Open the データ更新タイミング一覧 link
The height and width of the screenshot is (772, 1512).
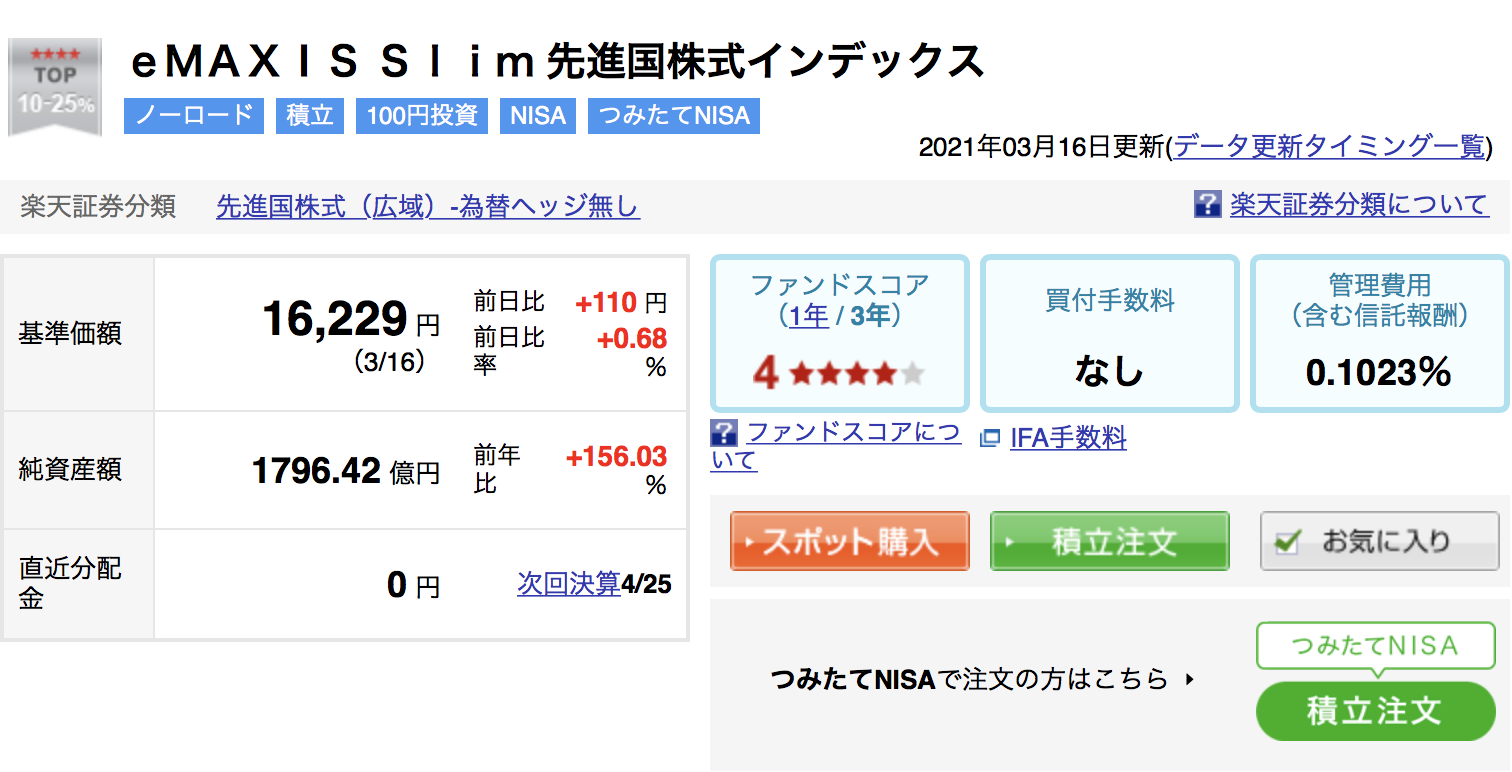point(1330,147)
